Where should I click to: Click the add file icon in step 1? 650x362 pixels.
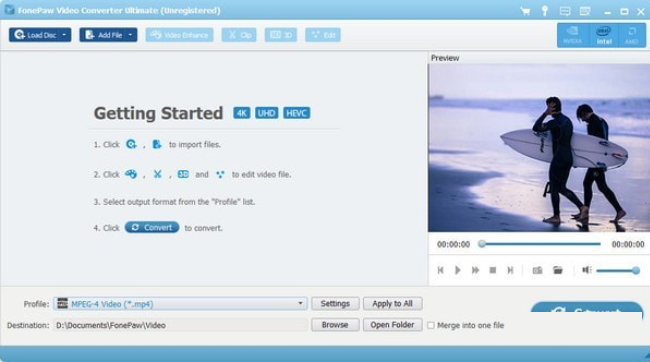tap(157, 144)
